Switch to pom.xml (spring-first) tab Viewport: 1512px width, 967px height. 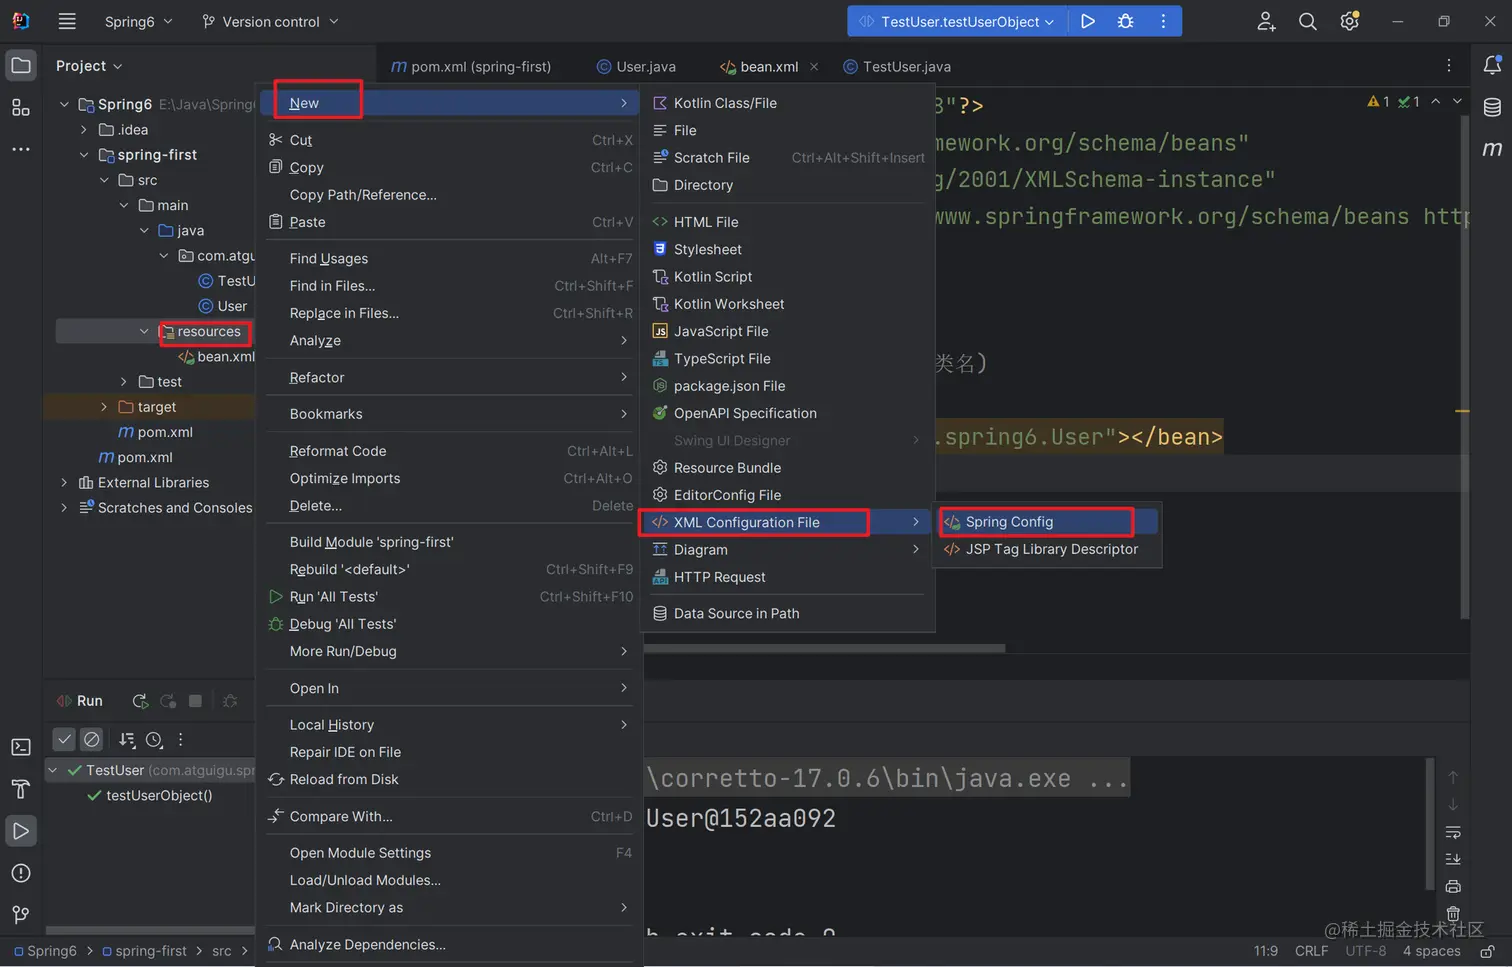(x=471, y=67)
